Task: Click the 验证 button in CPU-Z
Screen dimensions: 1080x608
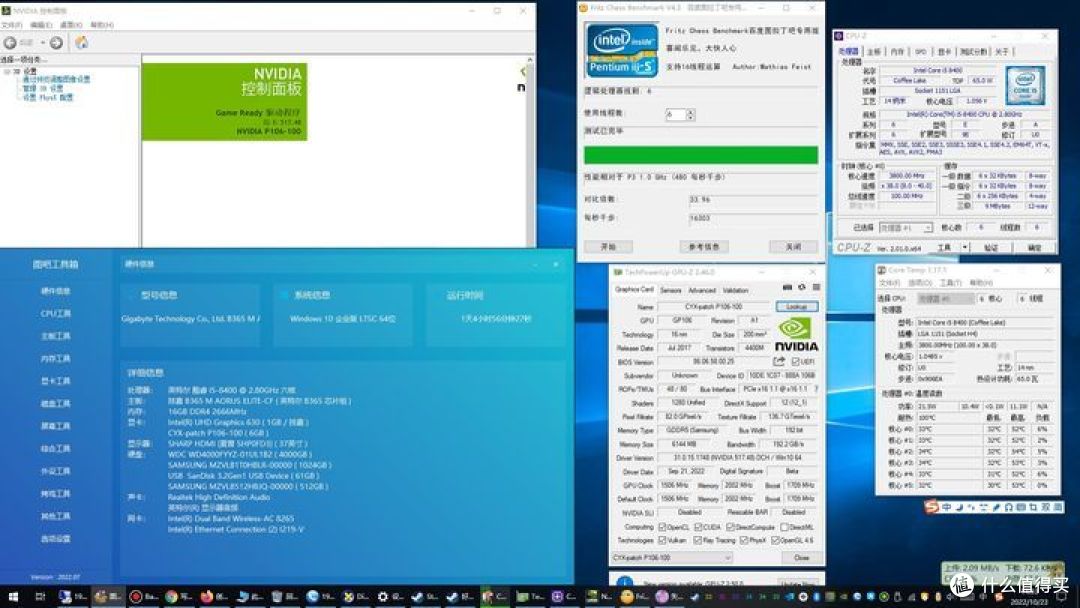Action: (990, 248)
